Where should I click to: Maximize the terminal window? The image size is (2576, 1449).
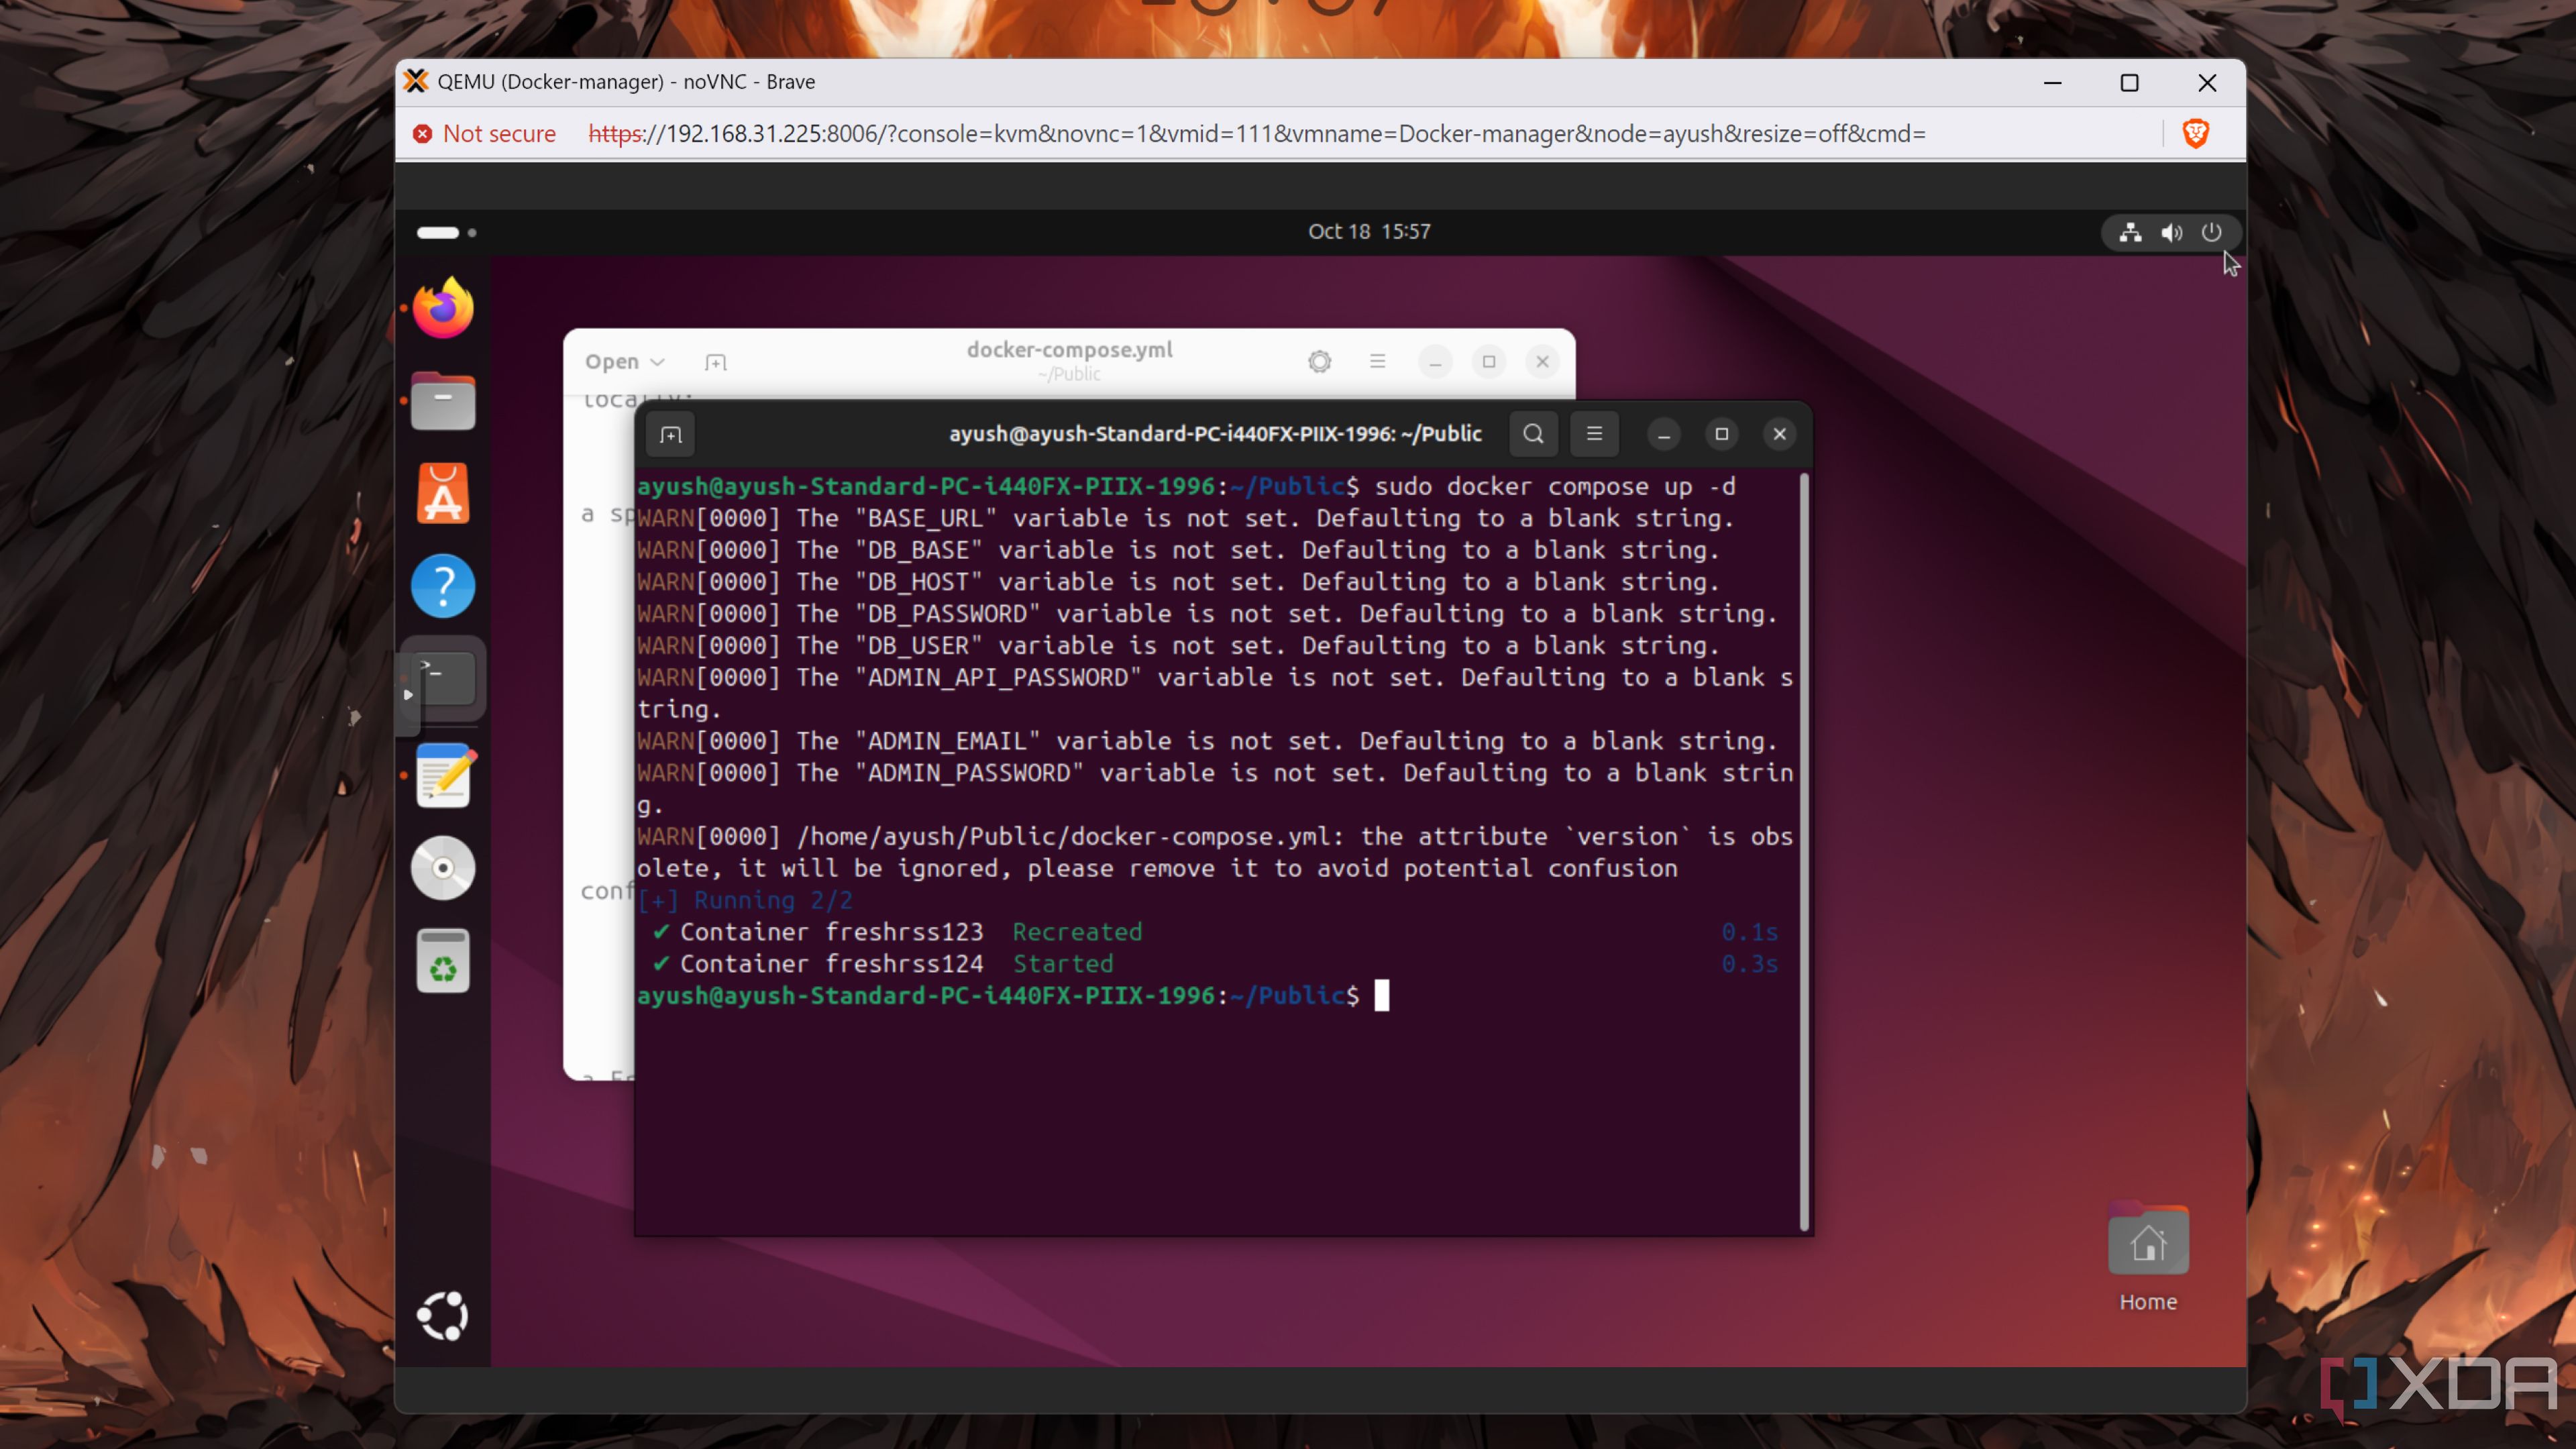1722,434
